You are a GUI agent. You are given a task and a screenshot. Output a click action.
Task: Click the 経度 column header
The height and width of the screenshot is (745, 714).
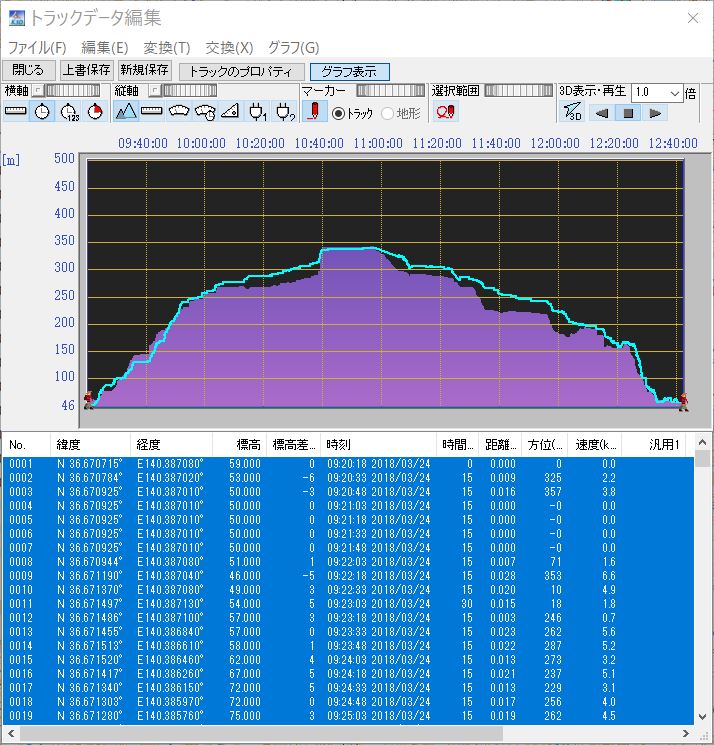[171, 445]
